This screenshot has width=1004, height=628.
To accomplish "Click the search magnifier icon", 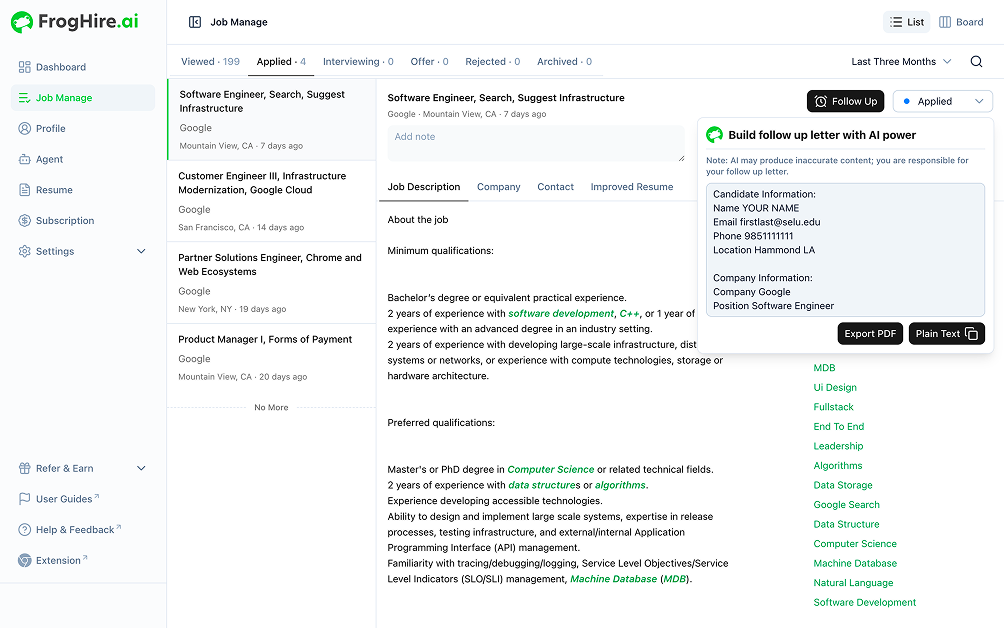I will (976, 62).
